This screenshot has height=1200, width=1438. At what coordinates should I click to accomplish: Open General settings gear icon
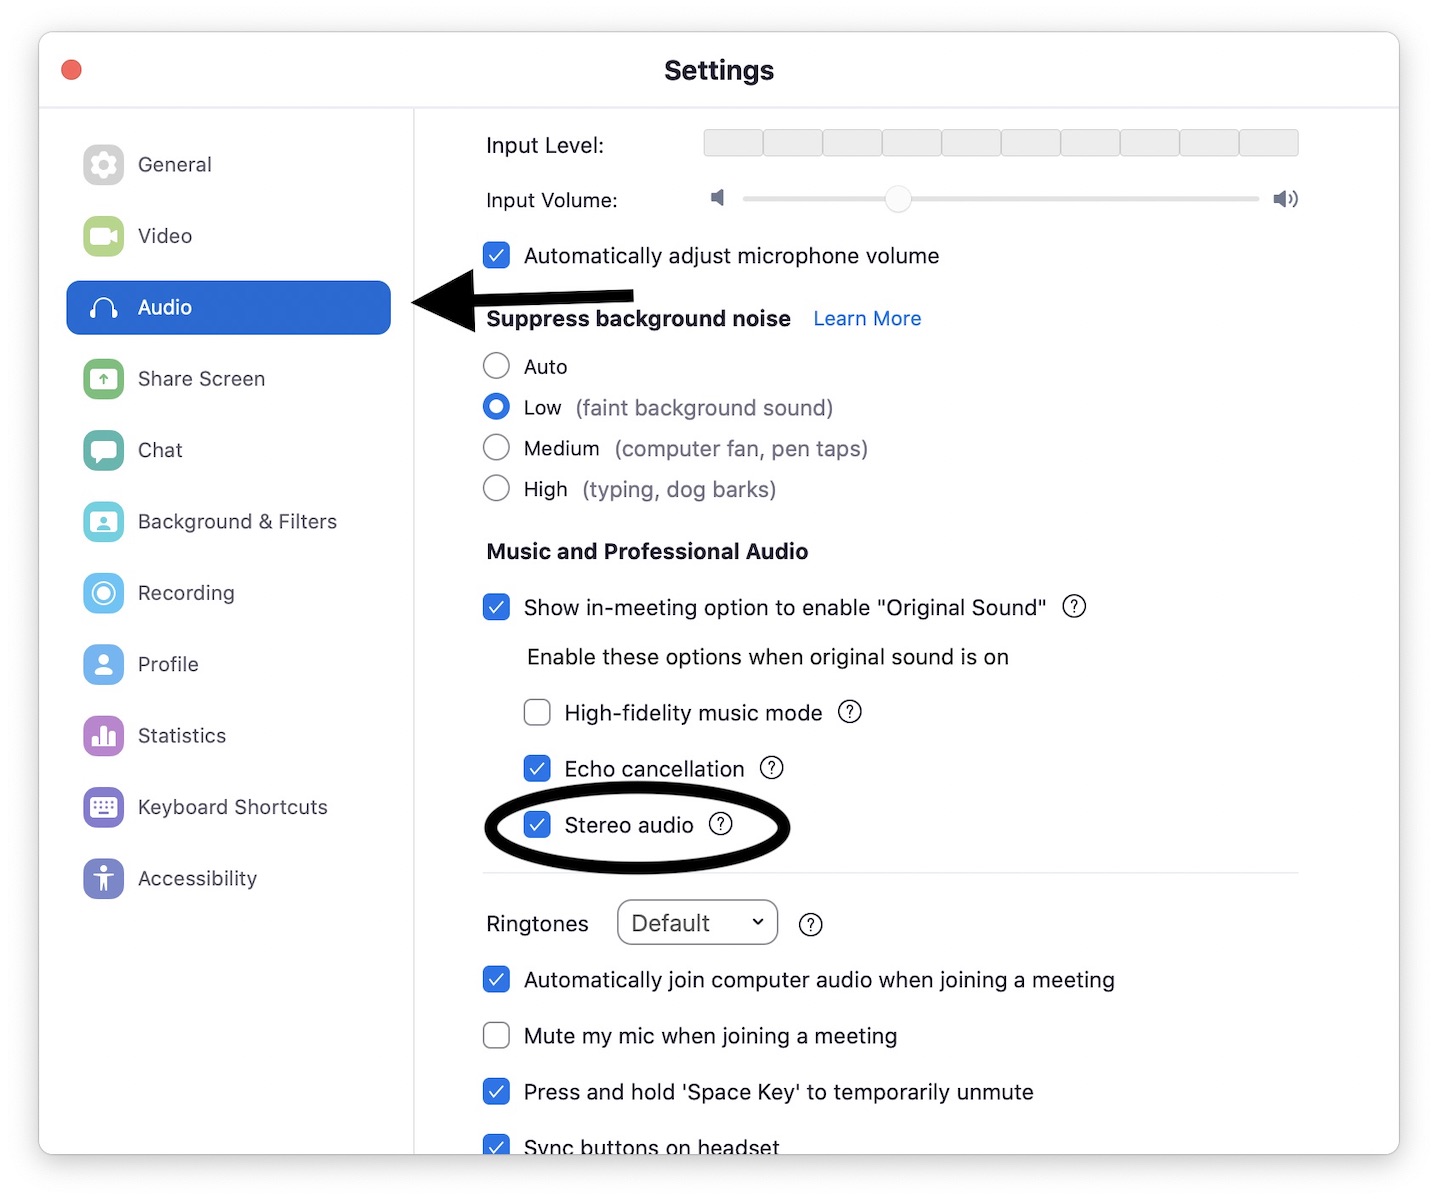pyautogui.click(x=103, y=165)
